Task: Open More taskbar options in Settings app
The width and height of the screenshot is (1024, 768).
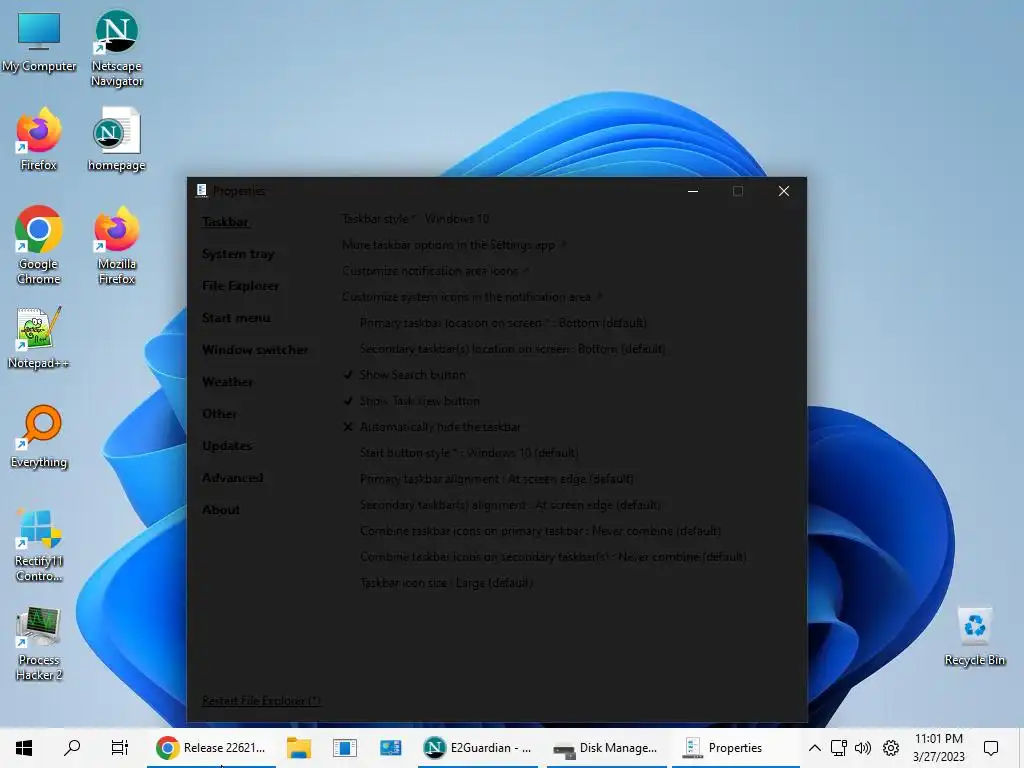Action: coord(454,245)
